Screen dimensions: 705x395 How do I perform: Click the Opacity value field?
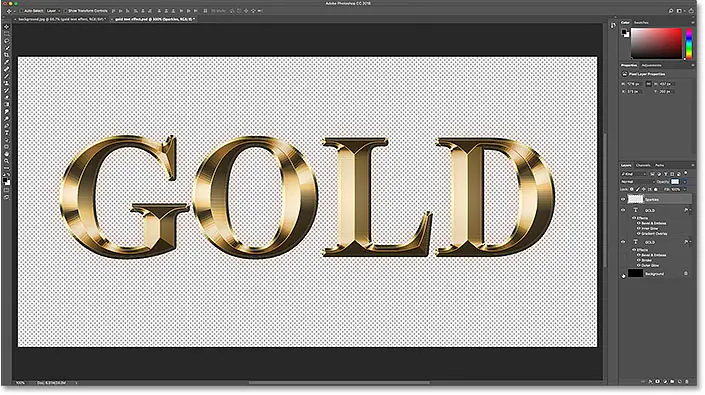click(x=675, y=182)
